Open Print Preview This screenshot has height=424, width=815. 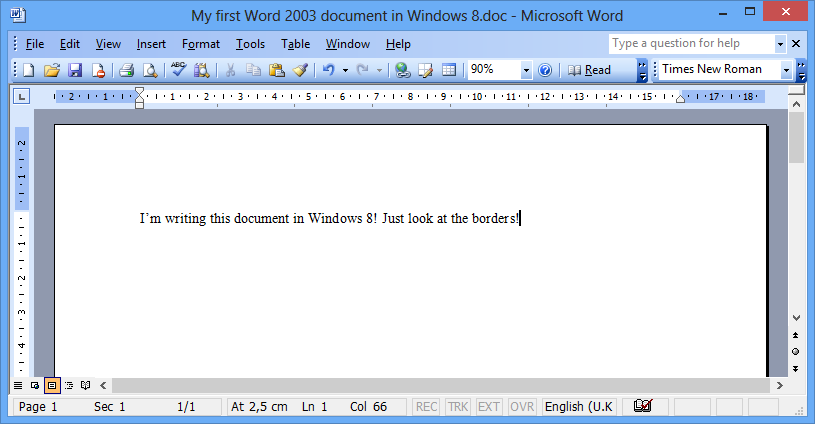pyautogui.click(x=150, y=70)
